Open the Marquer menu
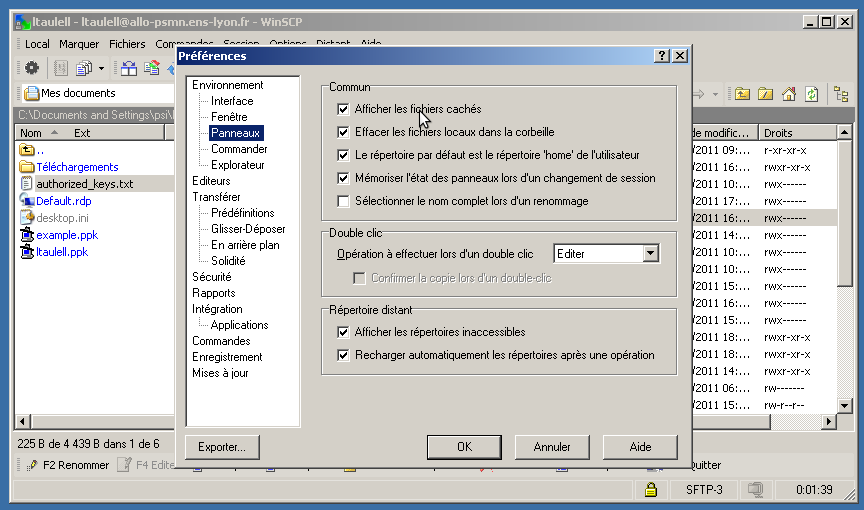 click(x=79, y=44)
